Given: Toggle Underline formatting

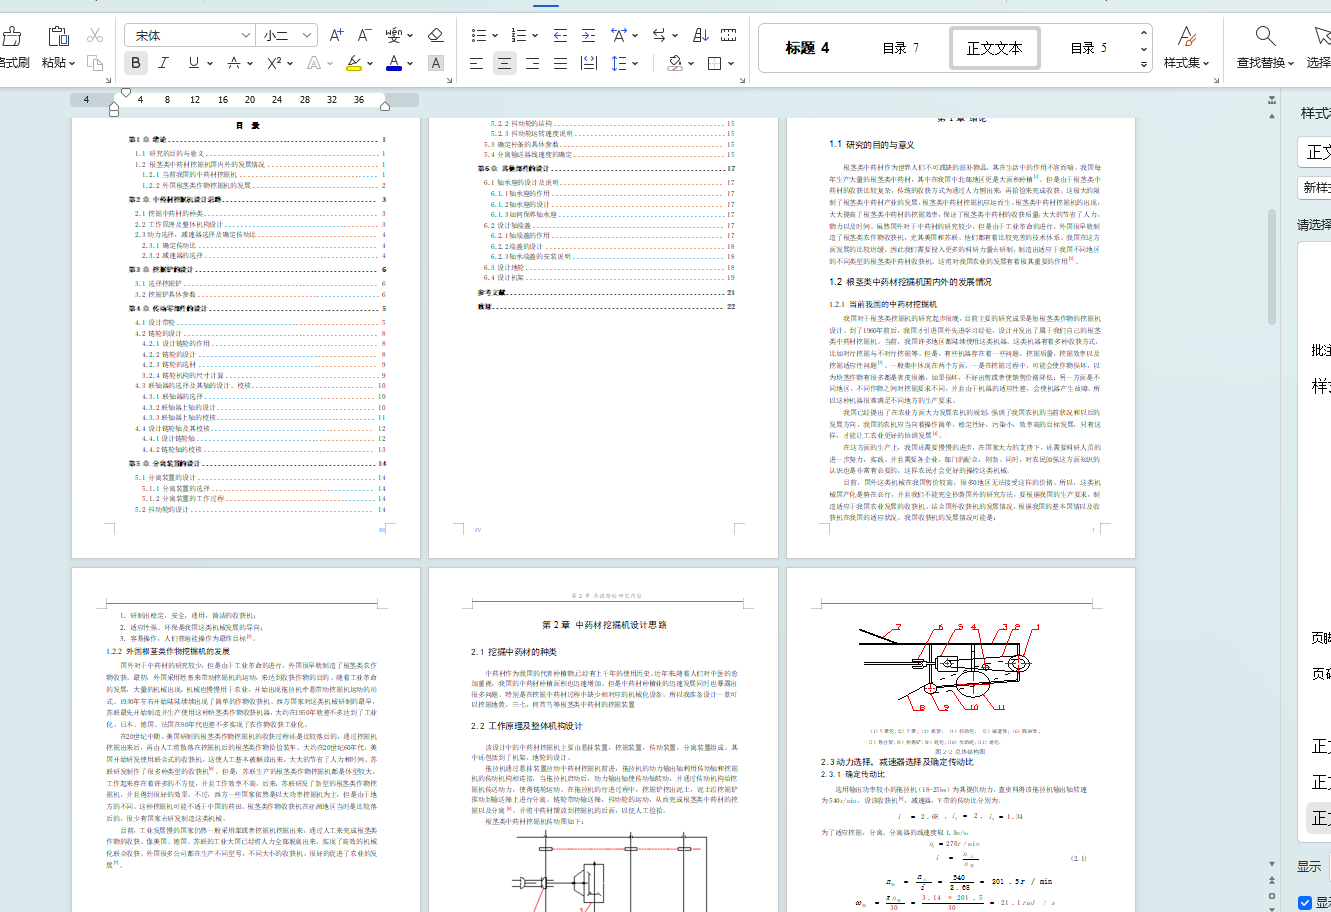Looking at the screenshot, I should tap(193, 63).
